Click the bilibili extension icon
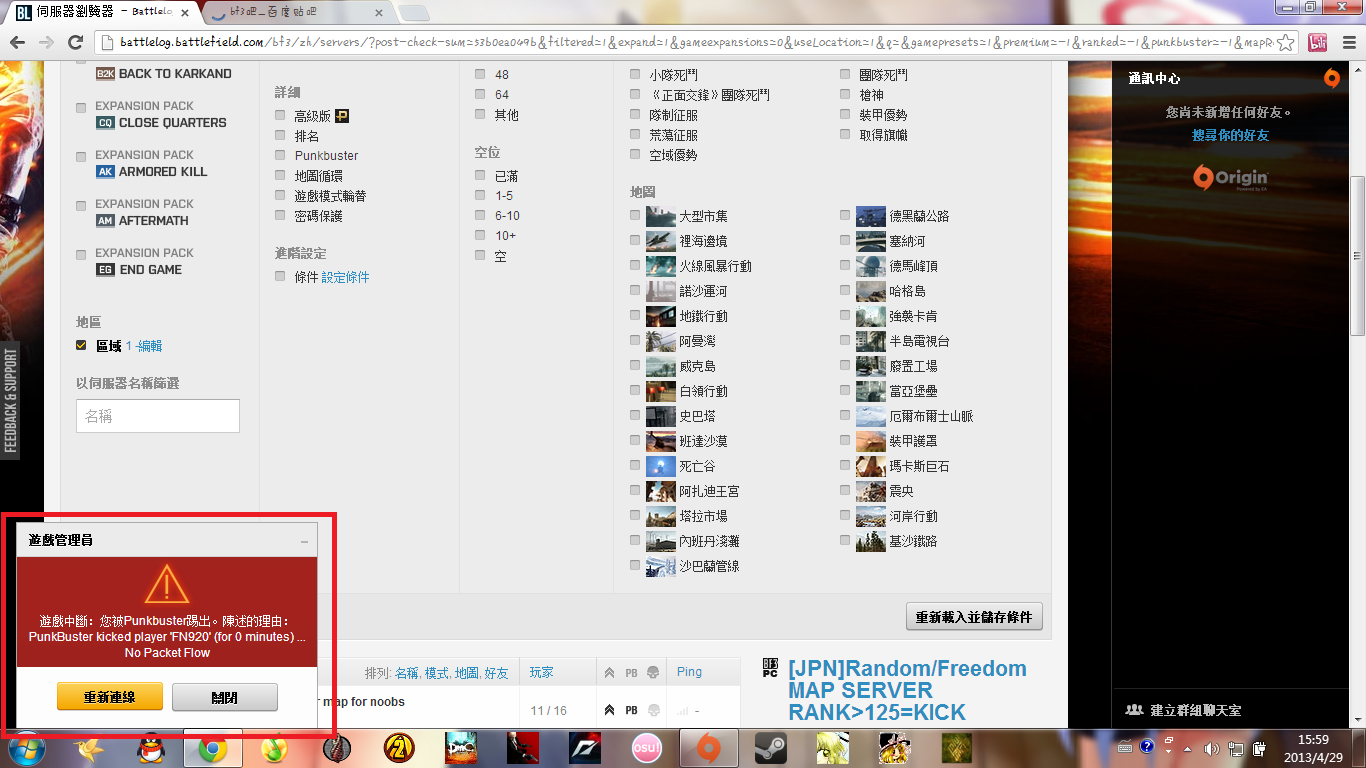 (1318, 42)
